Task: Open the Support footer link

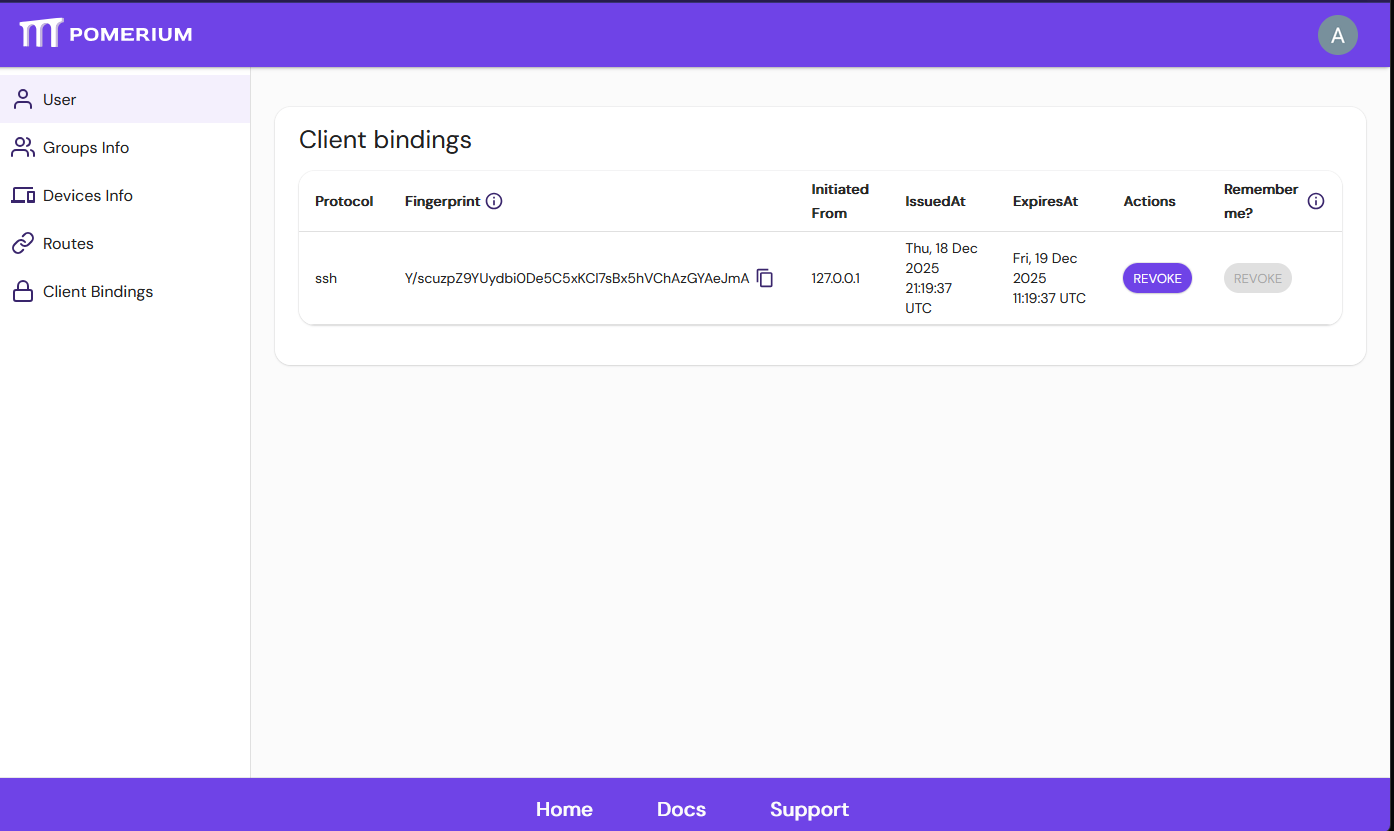Action: pos(809,809)
